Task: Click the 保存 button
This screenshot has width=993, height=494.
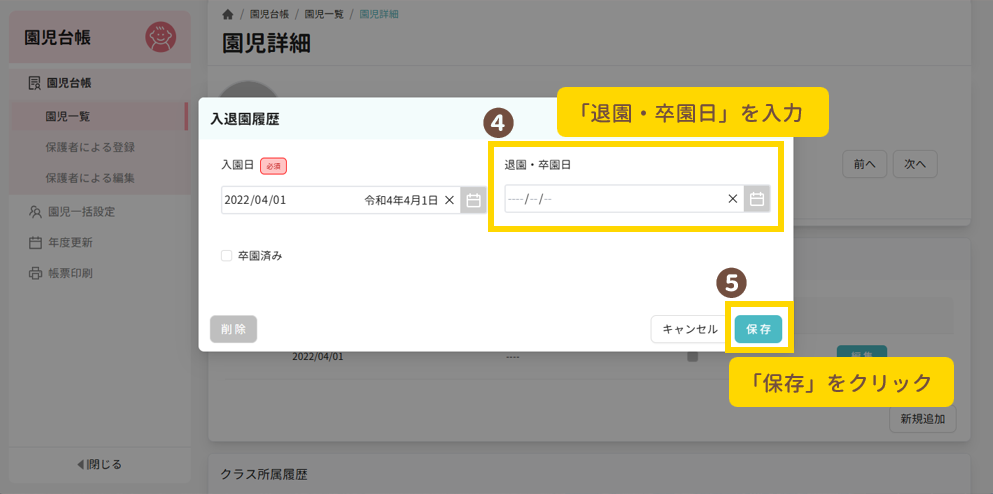Action: click(758, 329)
